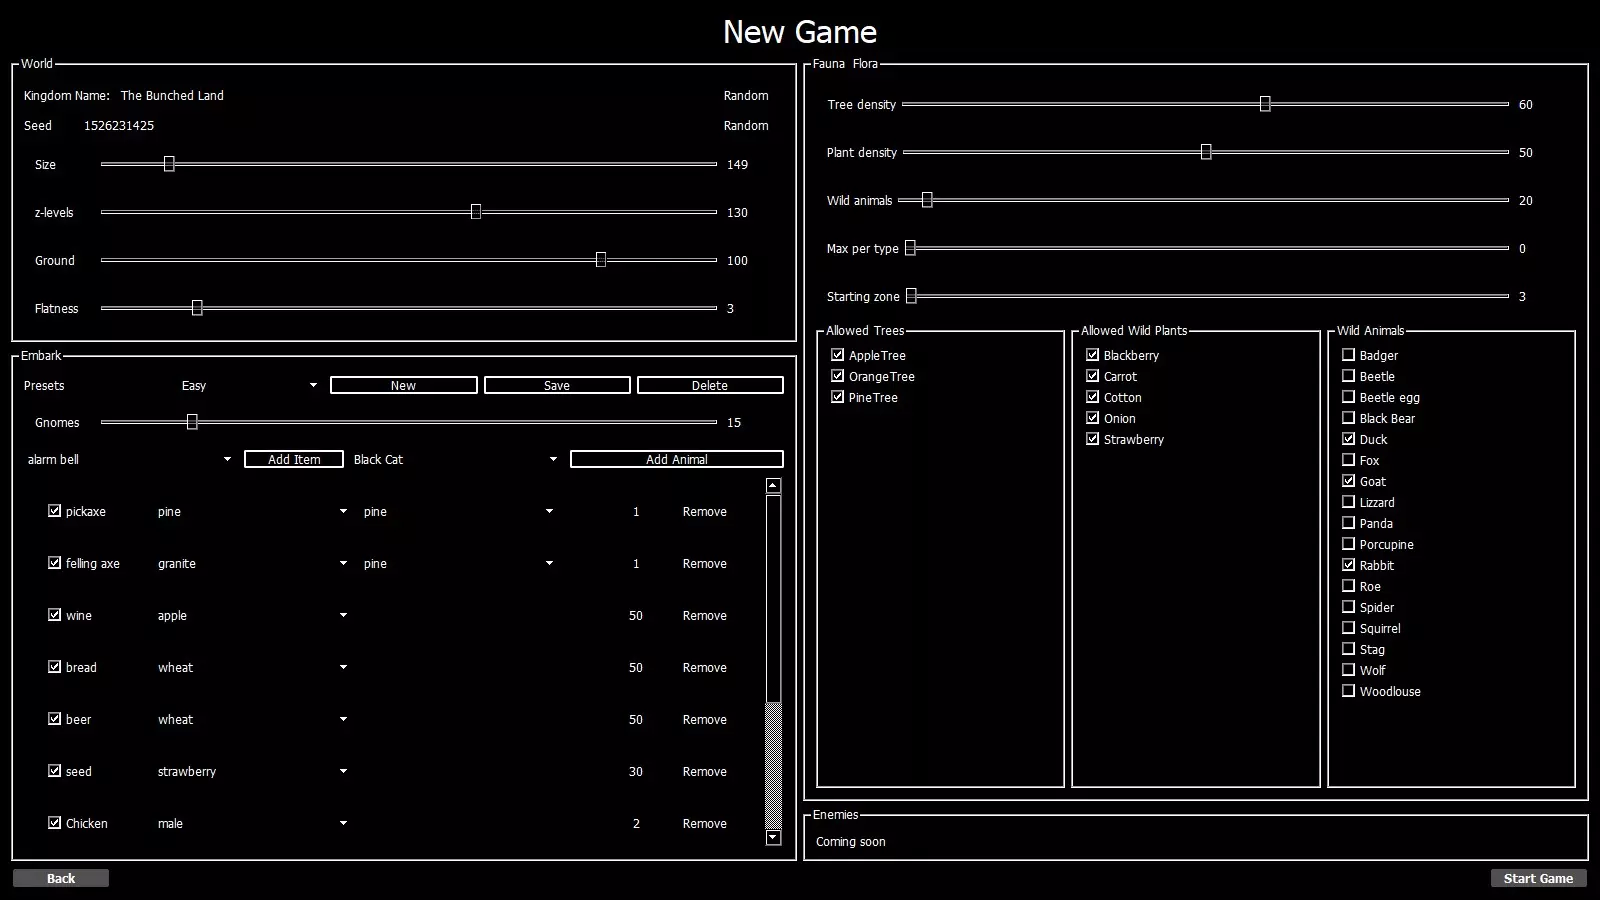The height and width of the screenshot is (900, 1600).
Task: Uncheck the Rabbit checkbox
Action: click(x=1348, y=565)
